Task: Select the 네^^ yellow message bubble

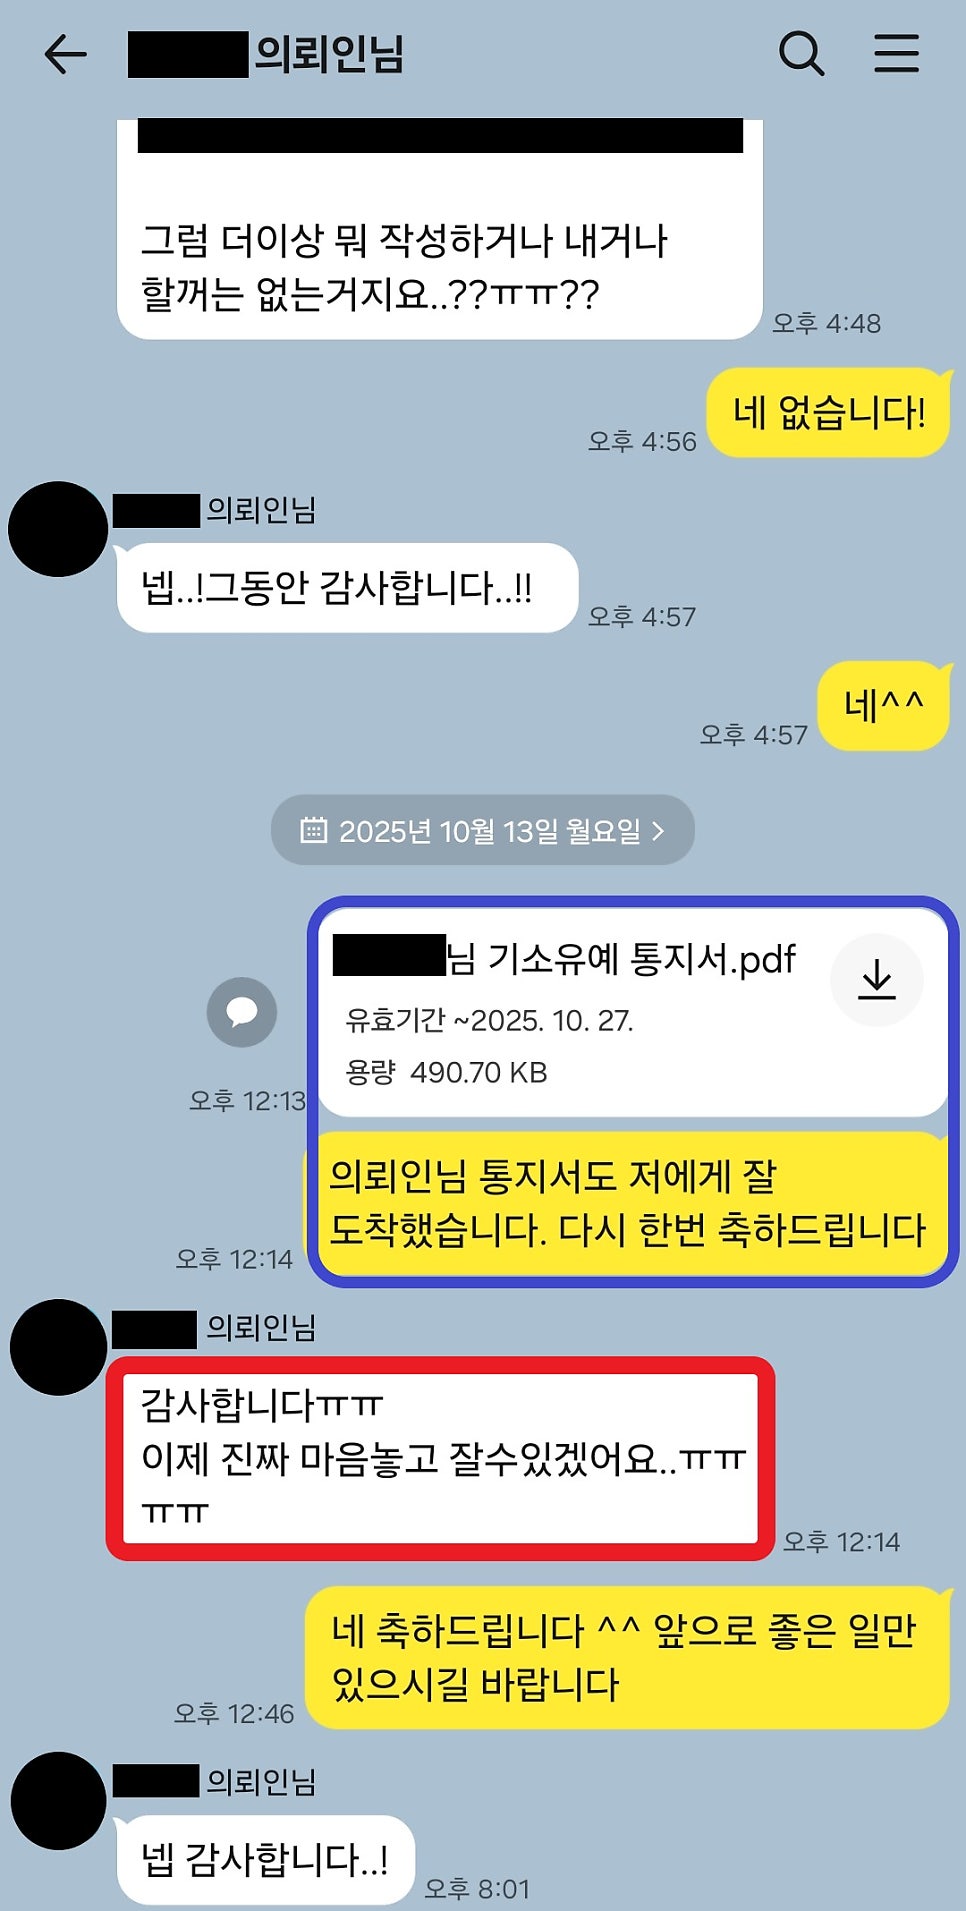Action: pyautogui.click(x=883, y=706)
